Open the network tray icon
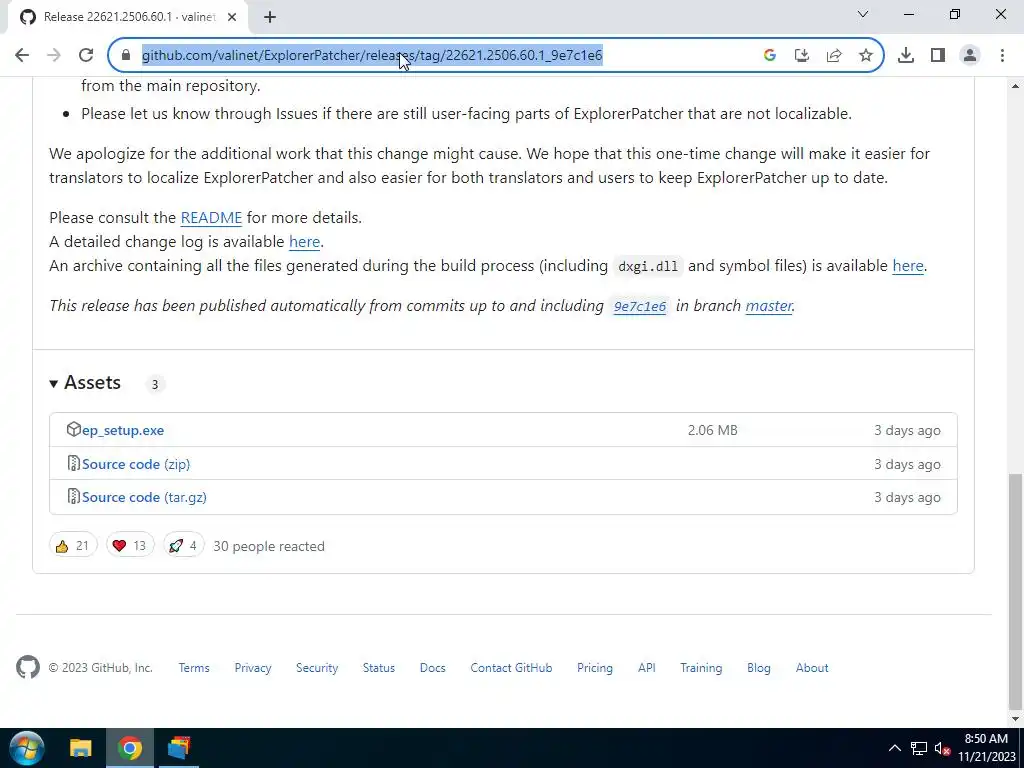The height and width of the screenshot is (768, 1024). [x=919, y=748]
